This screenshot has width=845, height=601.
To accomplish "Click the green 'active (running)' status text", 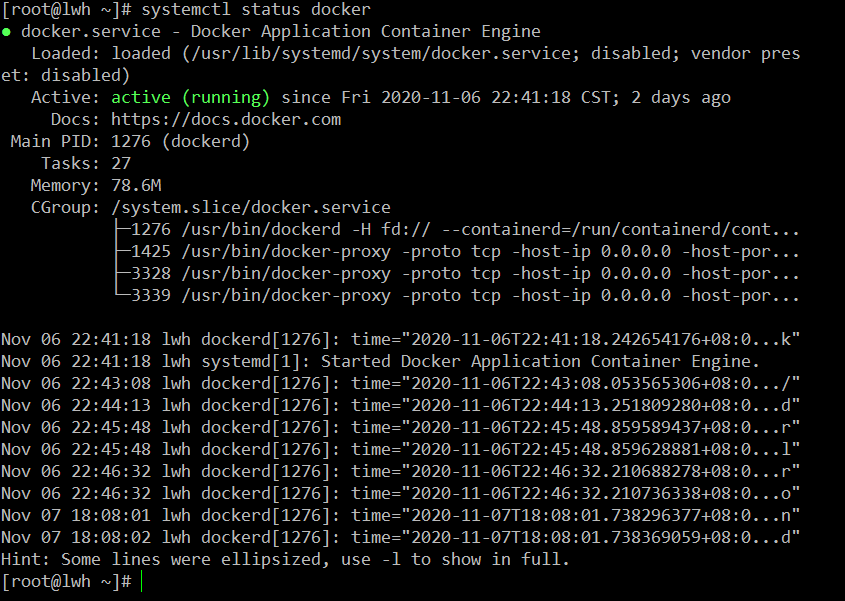I will [x=190, y=98].
